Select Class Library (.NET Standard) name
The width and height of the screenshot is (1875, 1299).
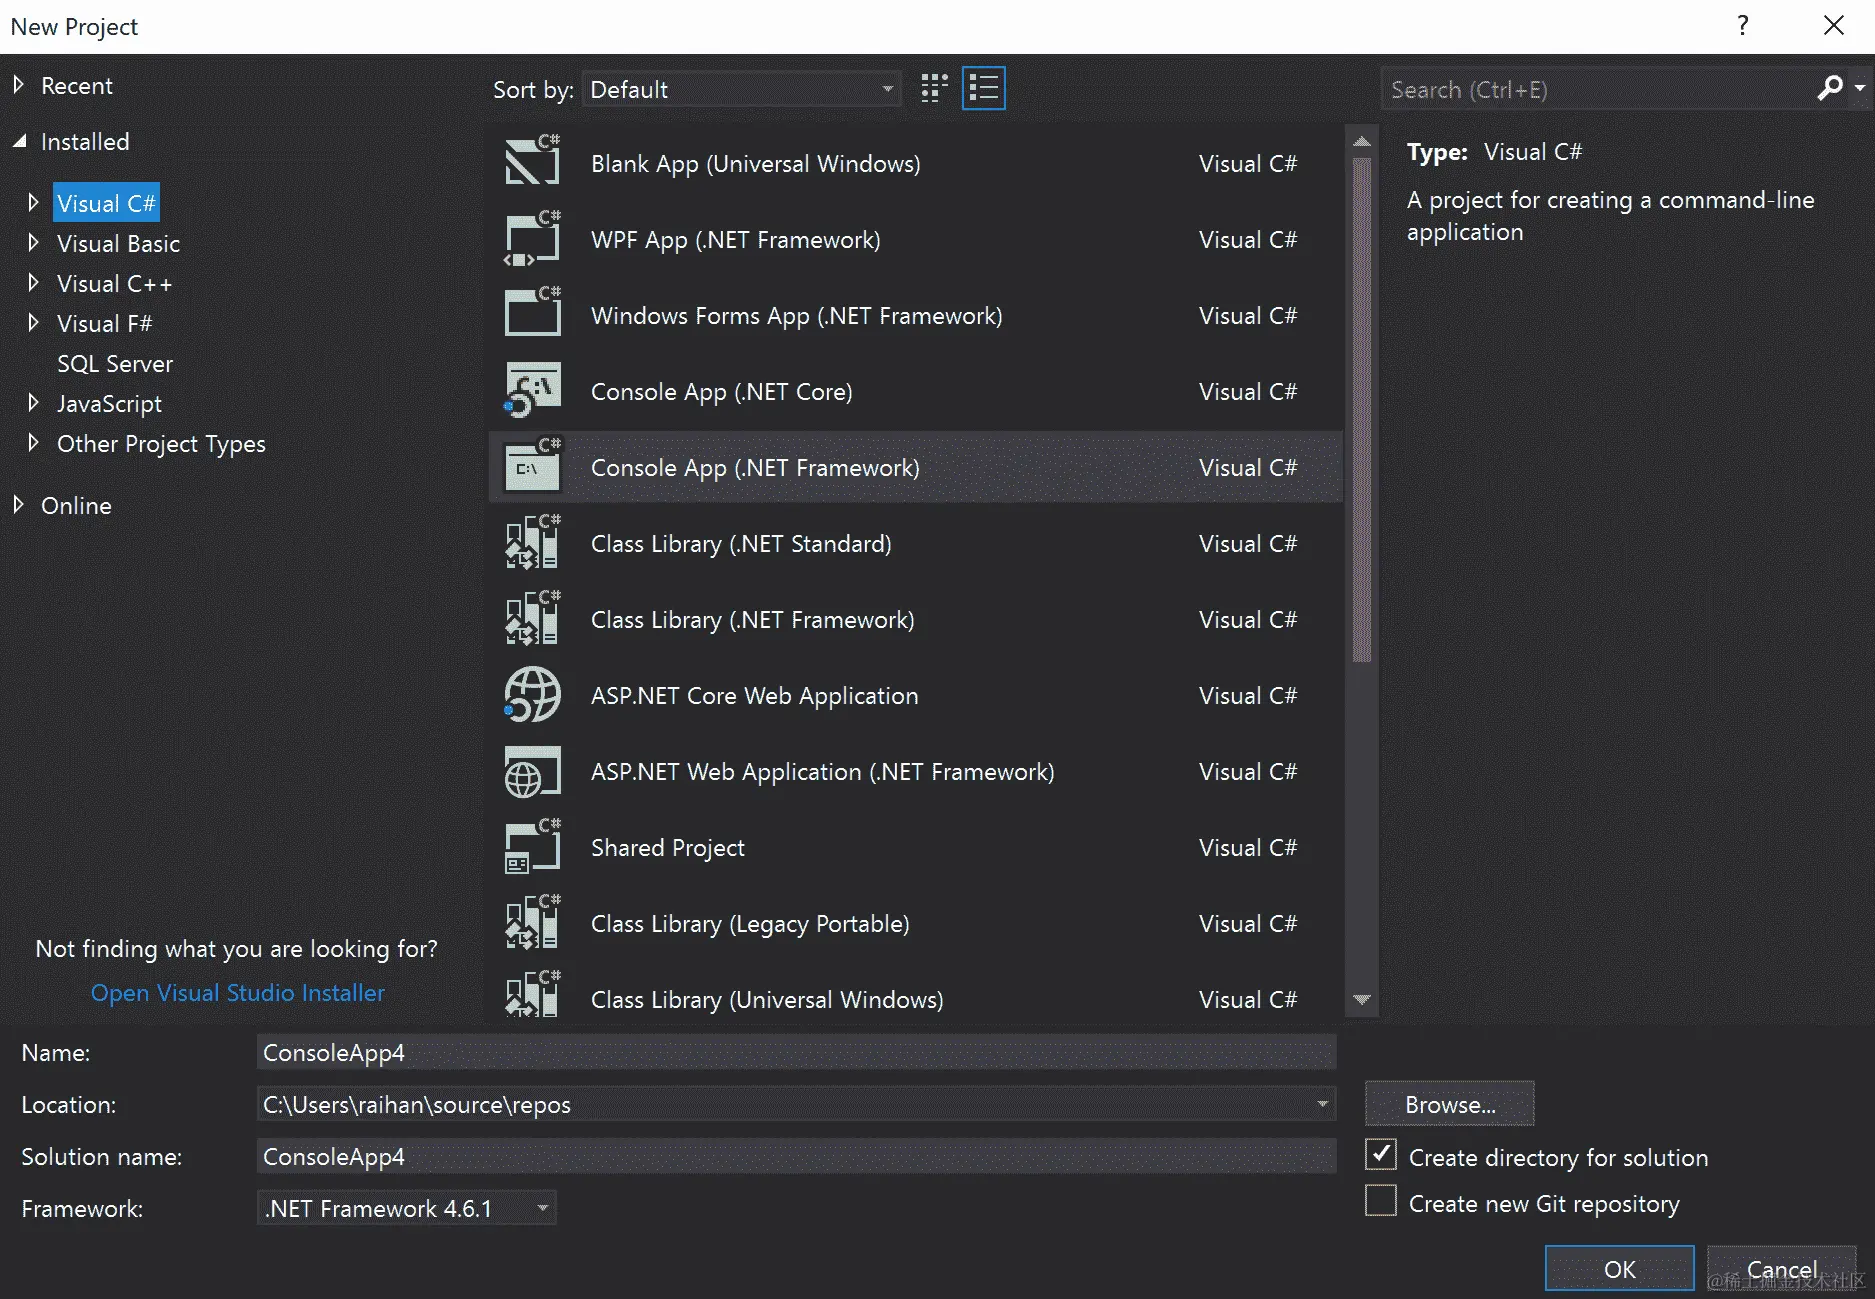coord(741,544)
